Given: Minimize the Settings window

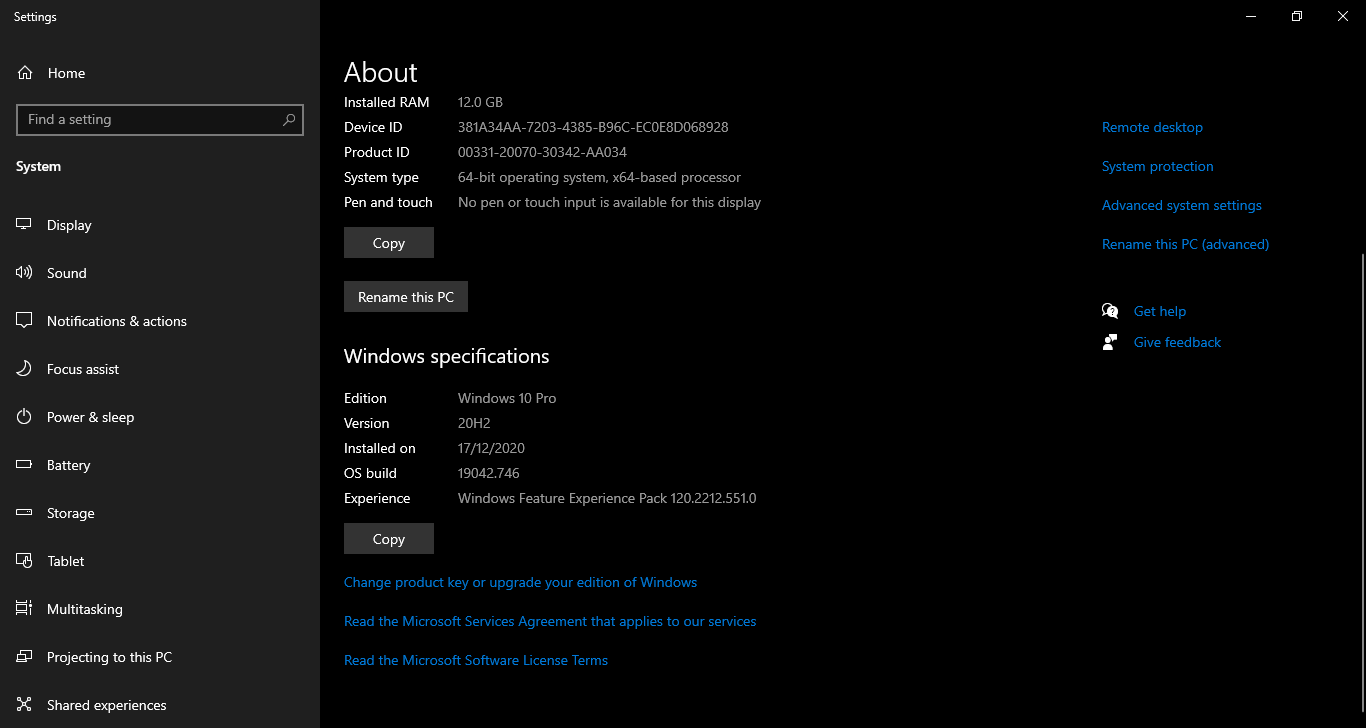Looking at the screenshot, I should [x=1251, y=16].
